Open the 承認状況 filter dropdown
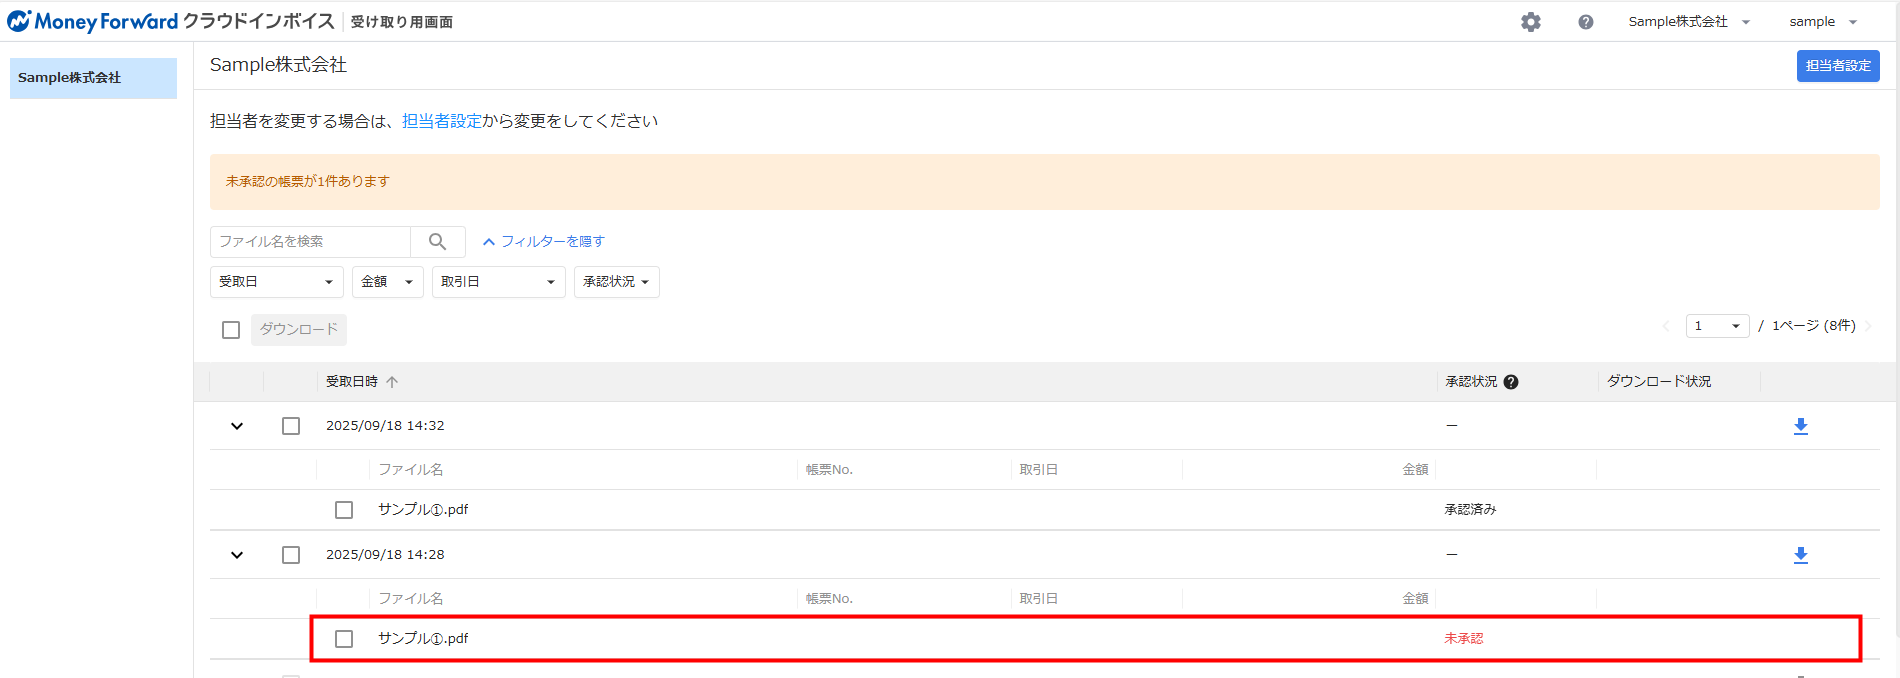Screen dimensions: 1900x678 616,282
